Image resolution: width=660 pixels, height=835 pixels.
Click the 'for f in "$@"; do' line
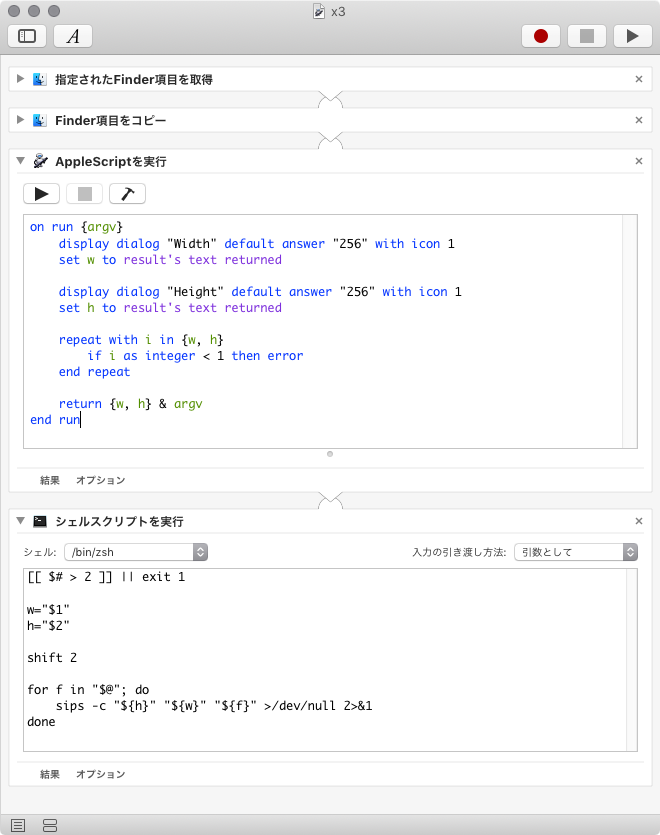coord(88,690)
